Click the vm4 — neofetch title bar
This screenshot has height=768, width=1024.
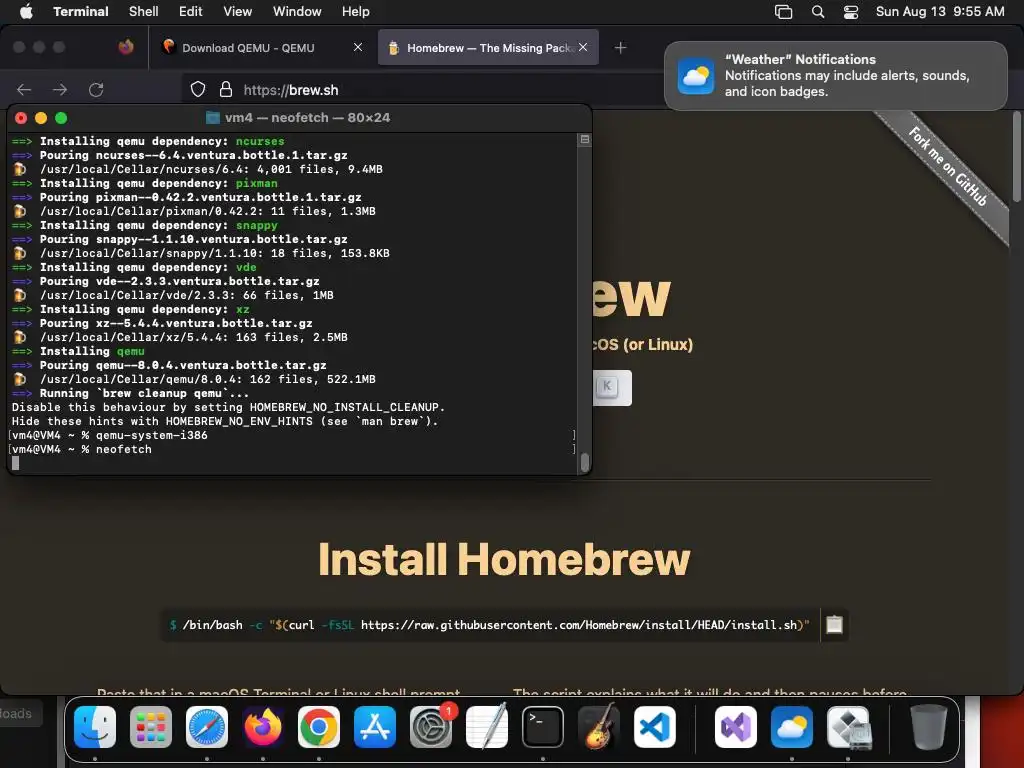(299, 118)
